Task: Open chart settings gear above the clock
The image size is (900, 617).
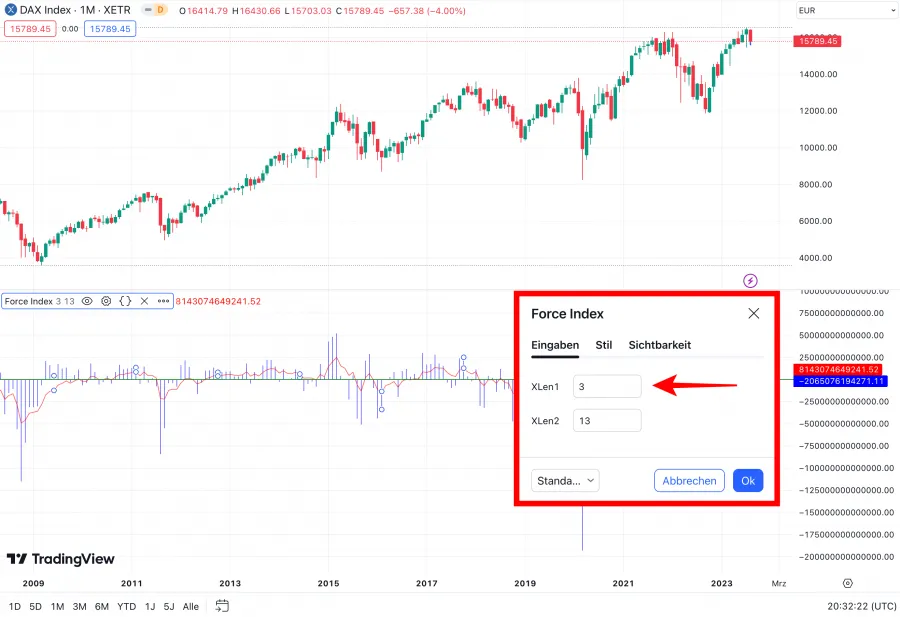Action: tap(847, 582)
